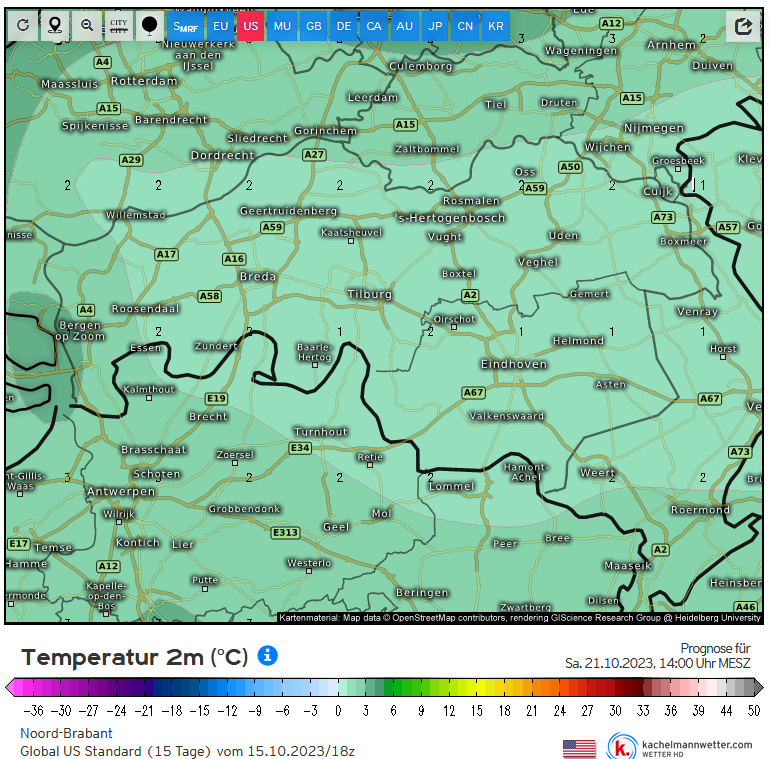Click the A27 road sign near Gorinchem
Image resolution: width=770 pixels, height=759 pixels.
pyautogui.click(x=314, y=155)
